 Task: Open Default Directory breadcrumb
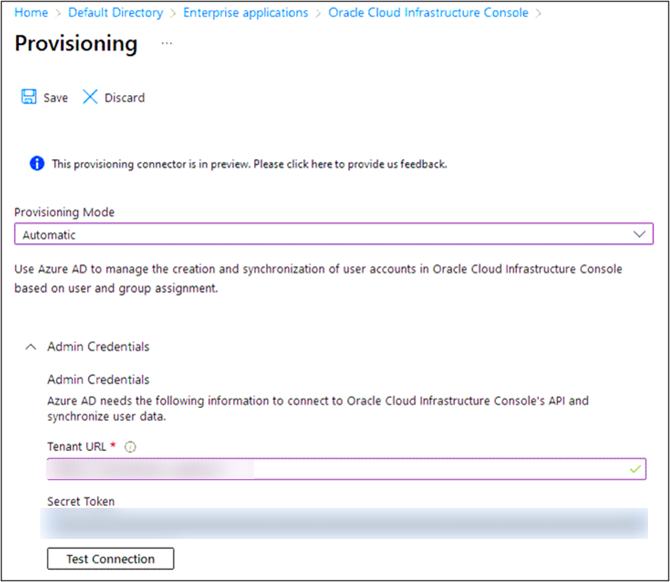click(x=115, y=13)
